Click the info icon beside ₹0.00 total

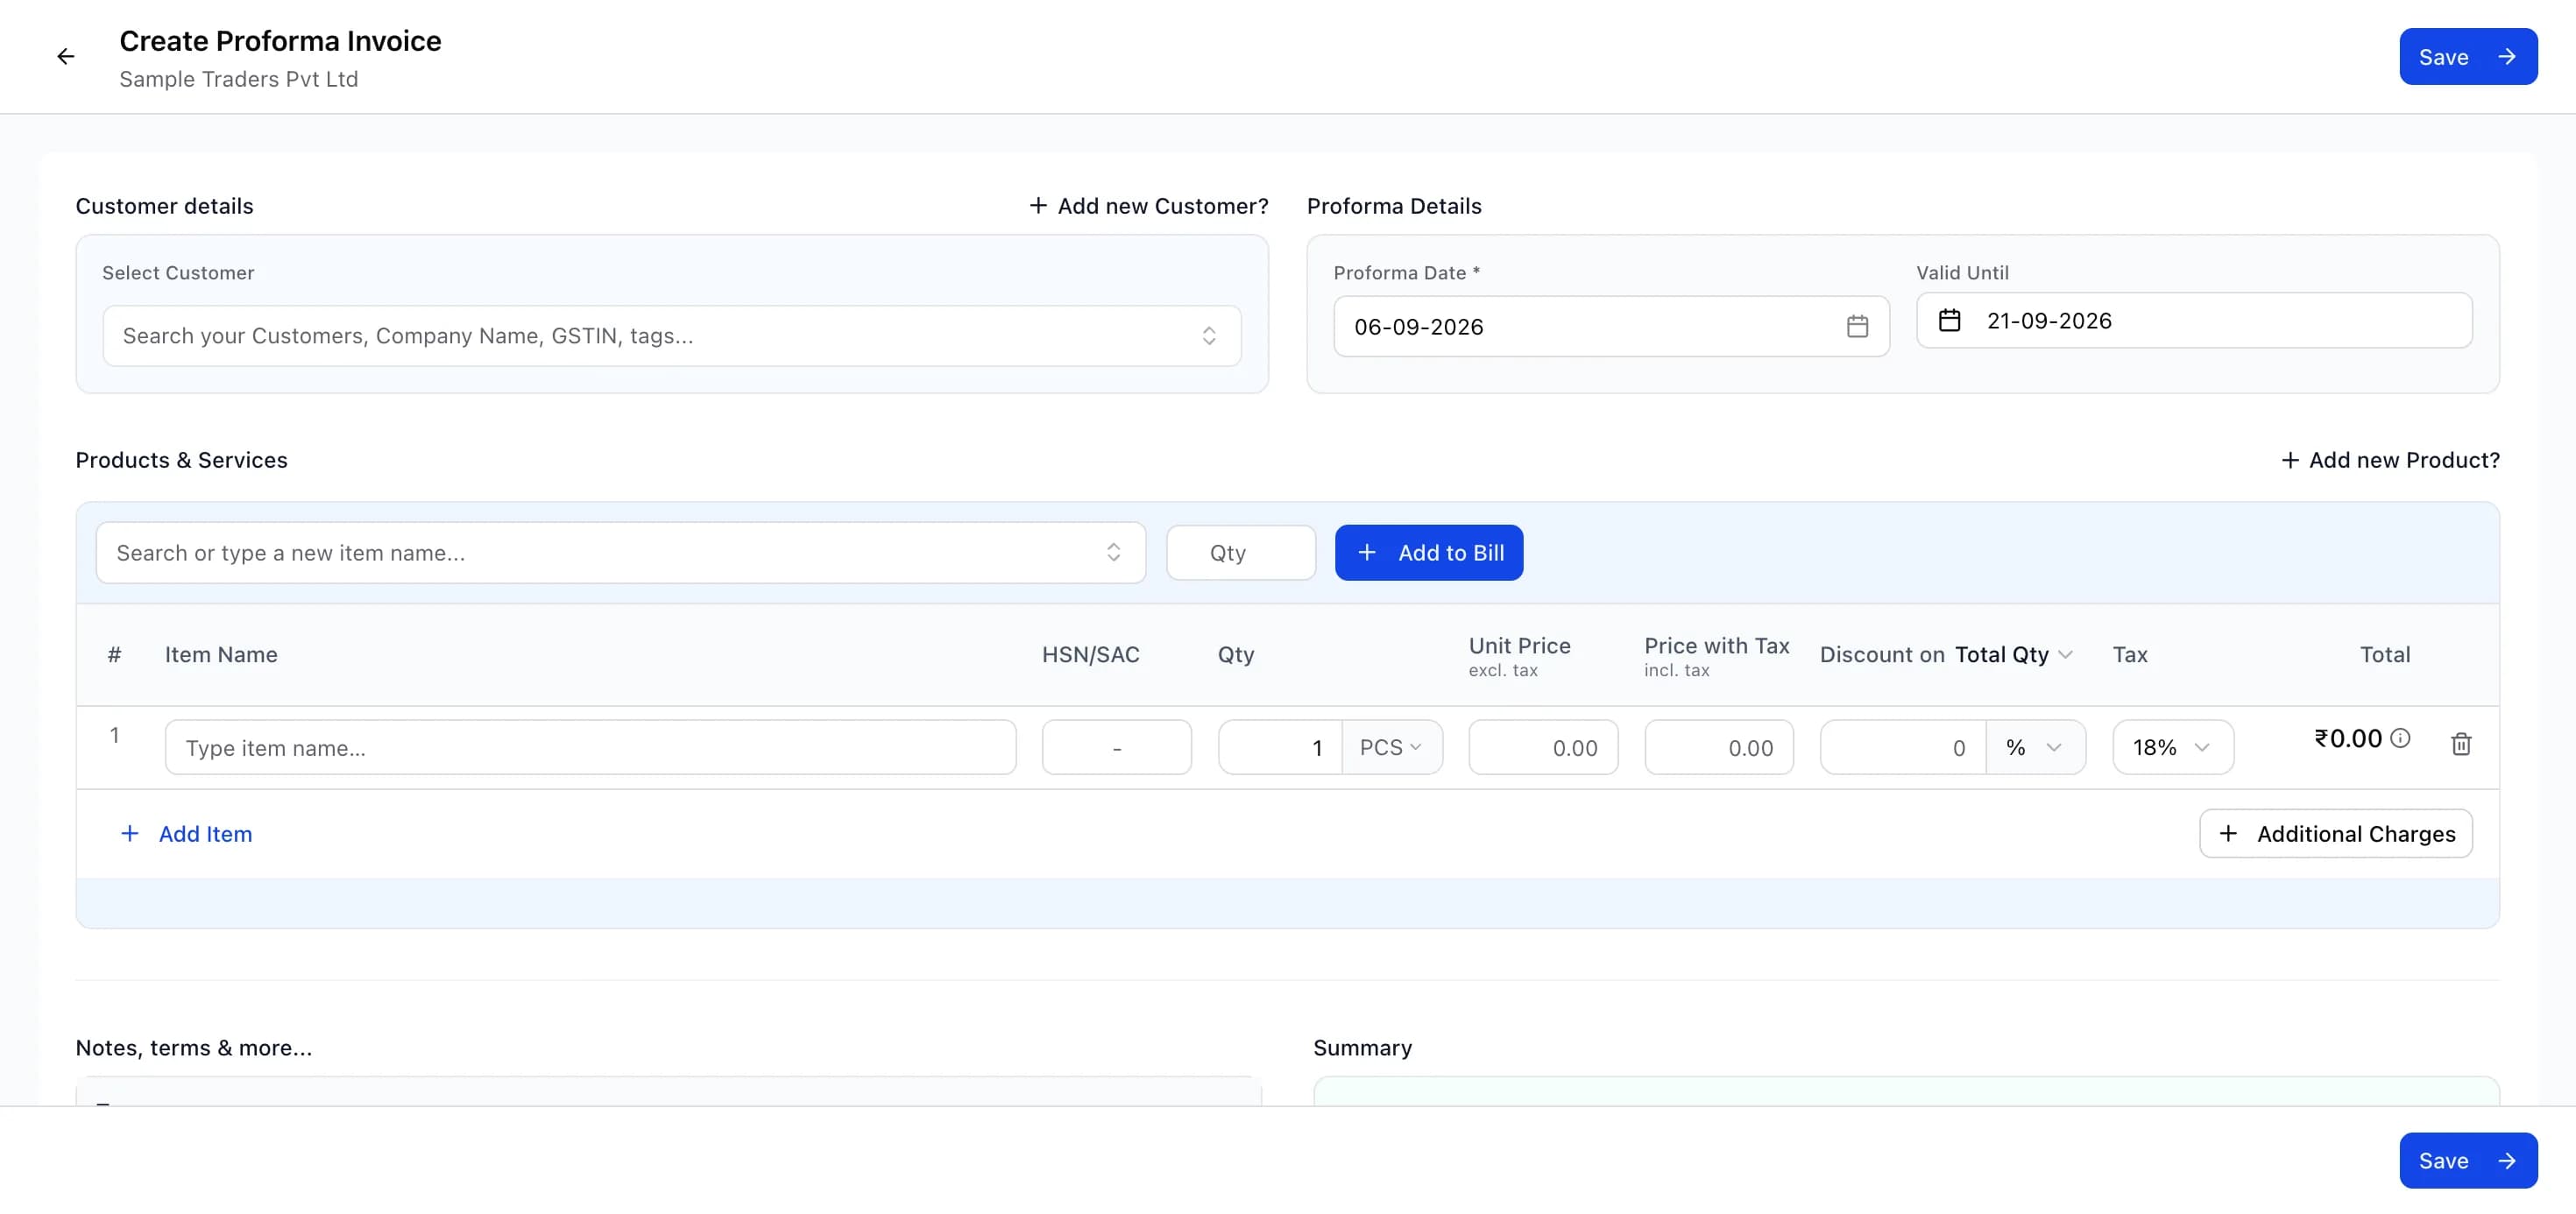[2400, 738]
